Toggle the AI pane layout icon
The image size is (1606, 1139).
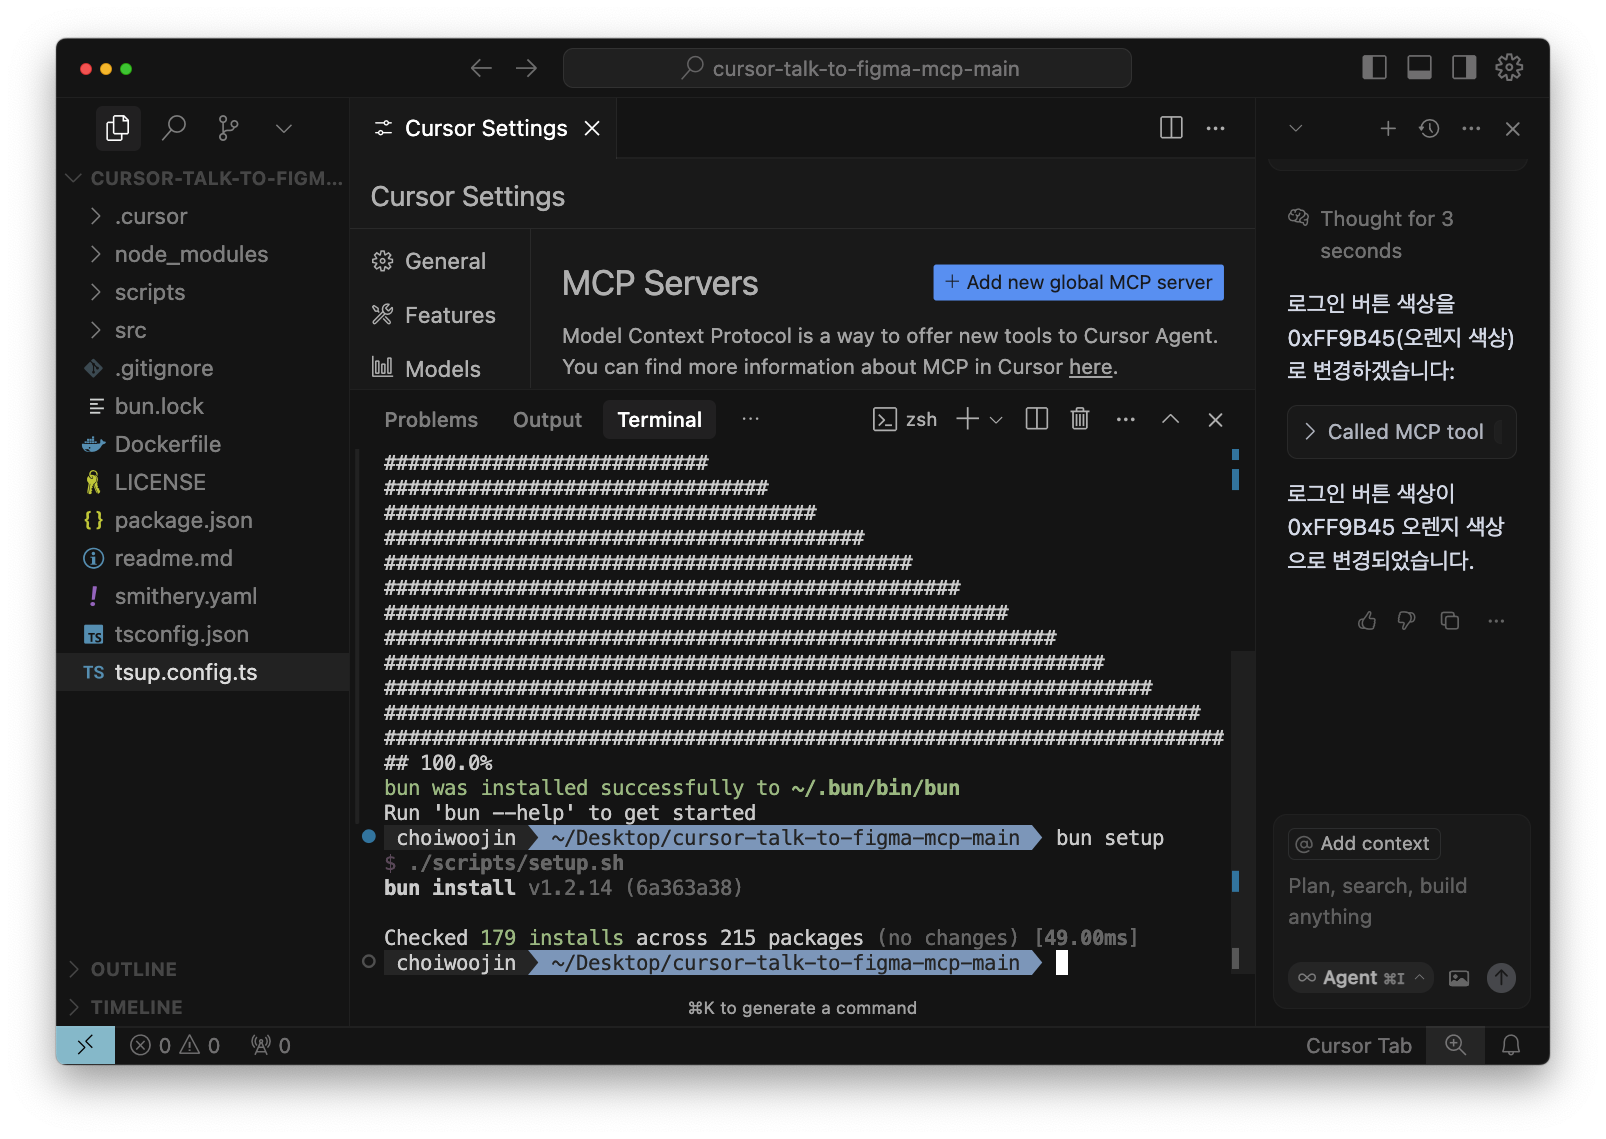coord(1464,67)
